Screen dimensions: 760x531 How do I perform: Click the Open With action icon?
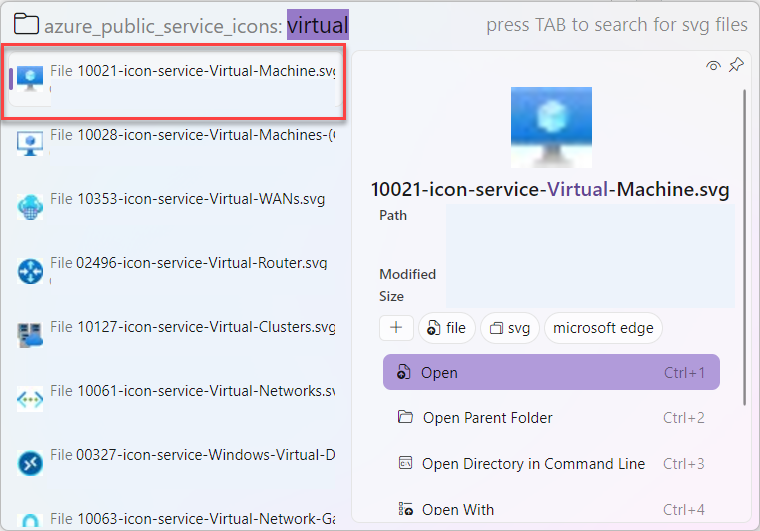[405, 509]
